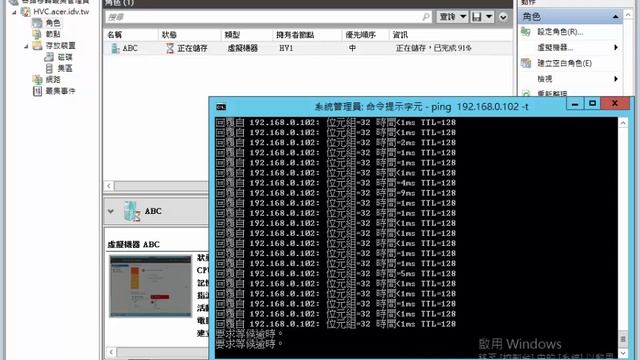Click the command prompt scrollbar up arrow
This screenshot has height=360, width=640.
click(623, 123)
